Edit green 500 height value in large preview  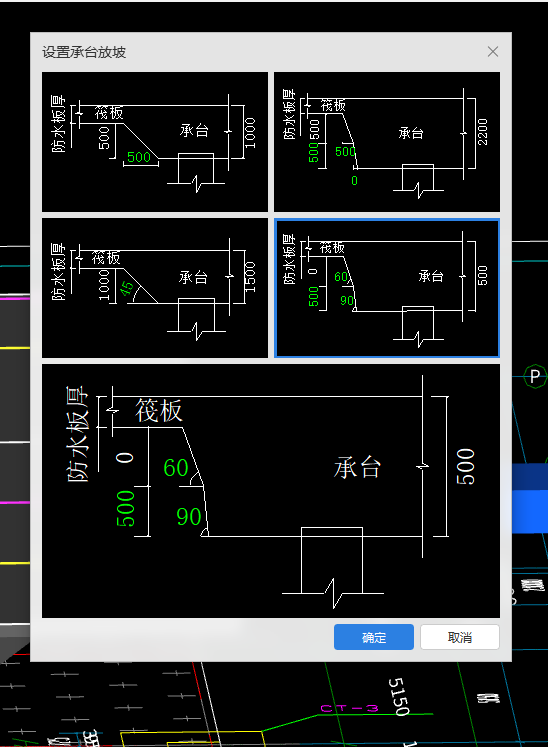(x=126, y=508)
